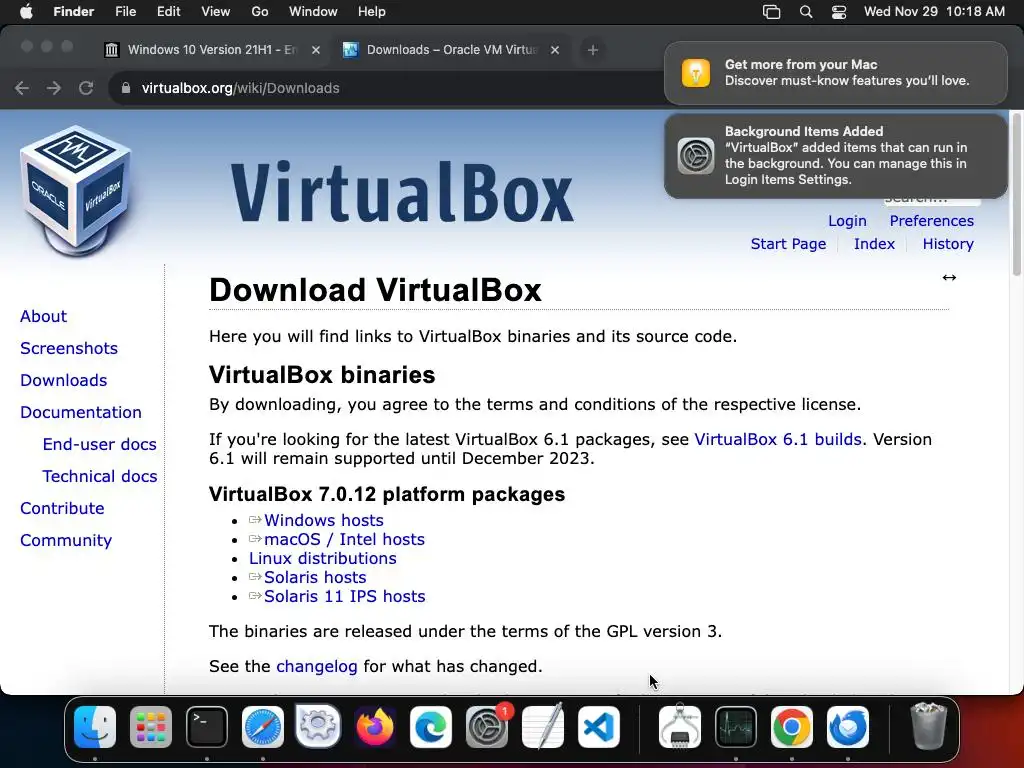The height and width of the screenshot is (768, 1024).
Task: Download the macOS / Intel hosts package
Action: [344, 539]
